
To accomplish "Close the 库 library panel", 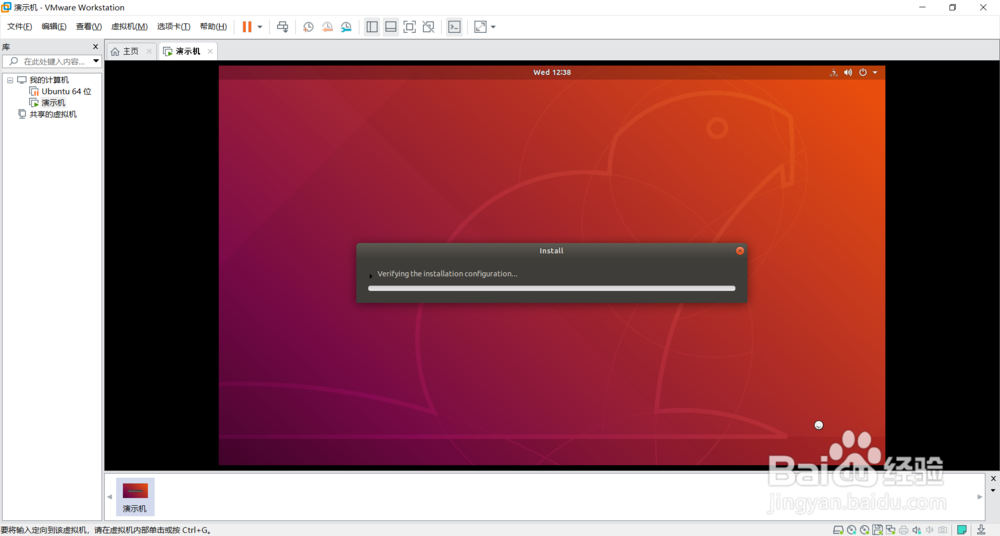I will click(96, 47).
